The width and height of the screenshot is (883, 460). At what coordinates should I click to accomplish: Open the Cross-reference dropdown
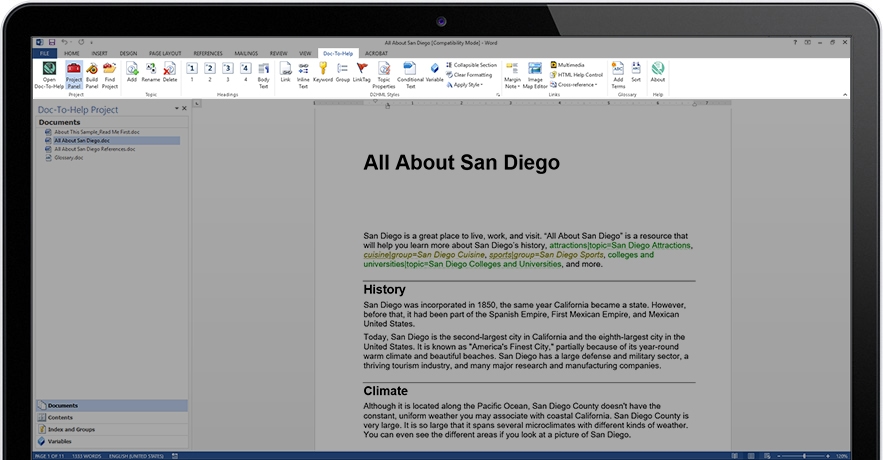click(x=574, y=84)
